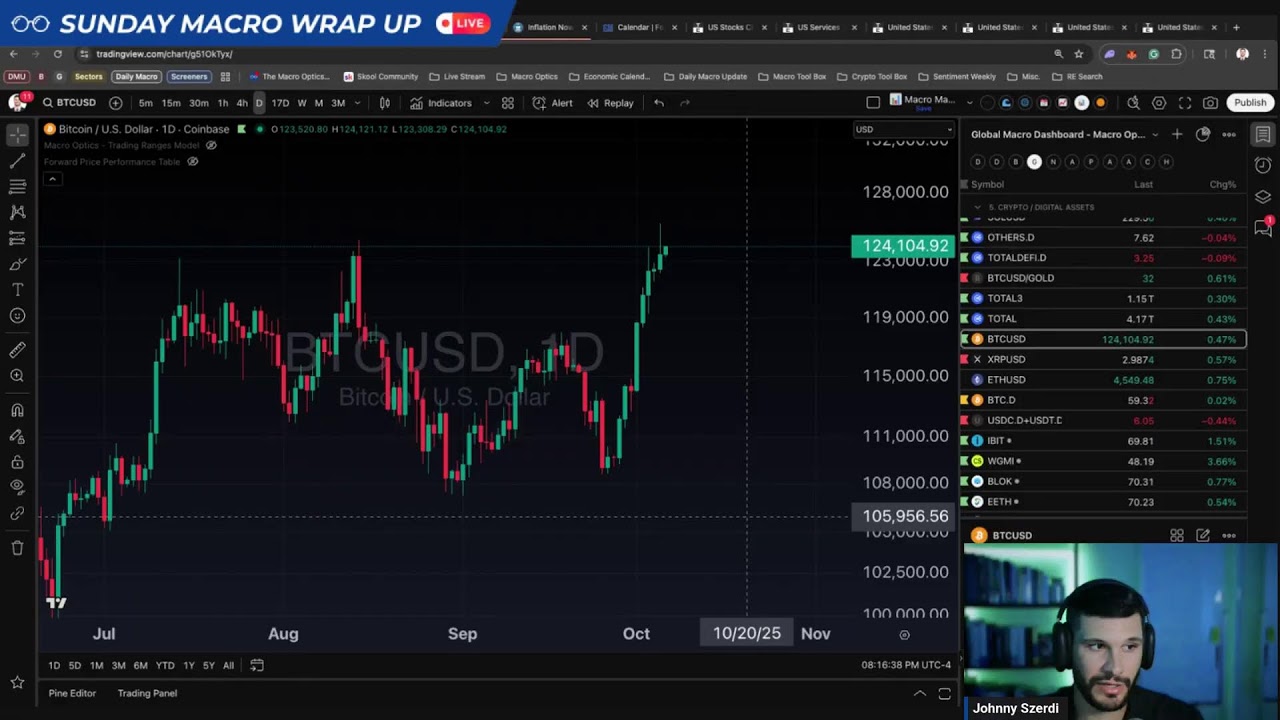This screenshot has width=1280, height=720.
Task: Open the candlestick chart type menu
Action: coord(384,103)
